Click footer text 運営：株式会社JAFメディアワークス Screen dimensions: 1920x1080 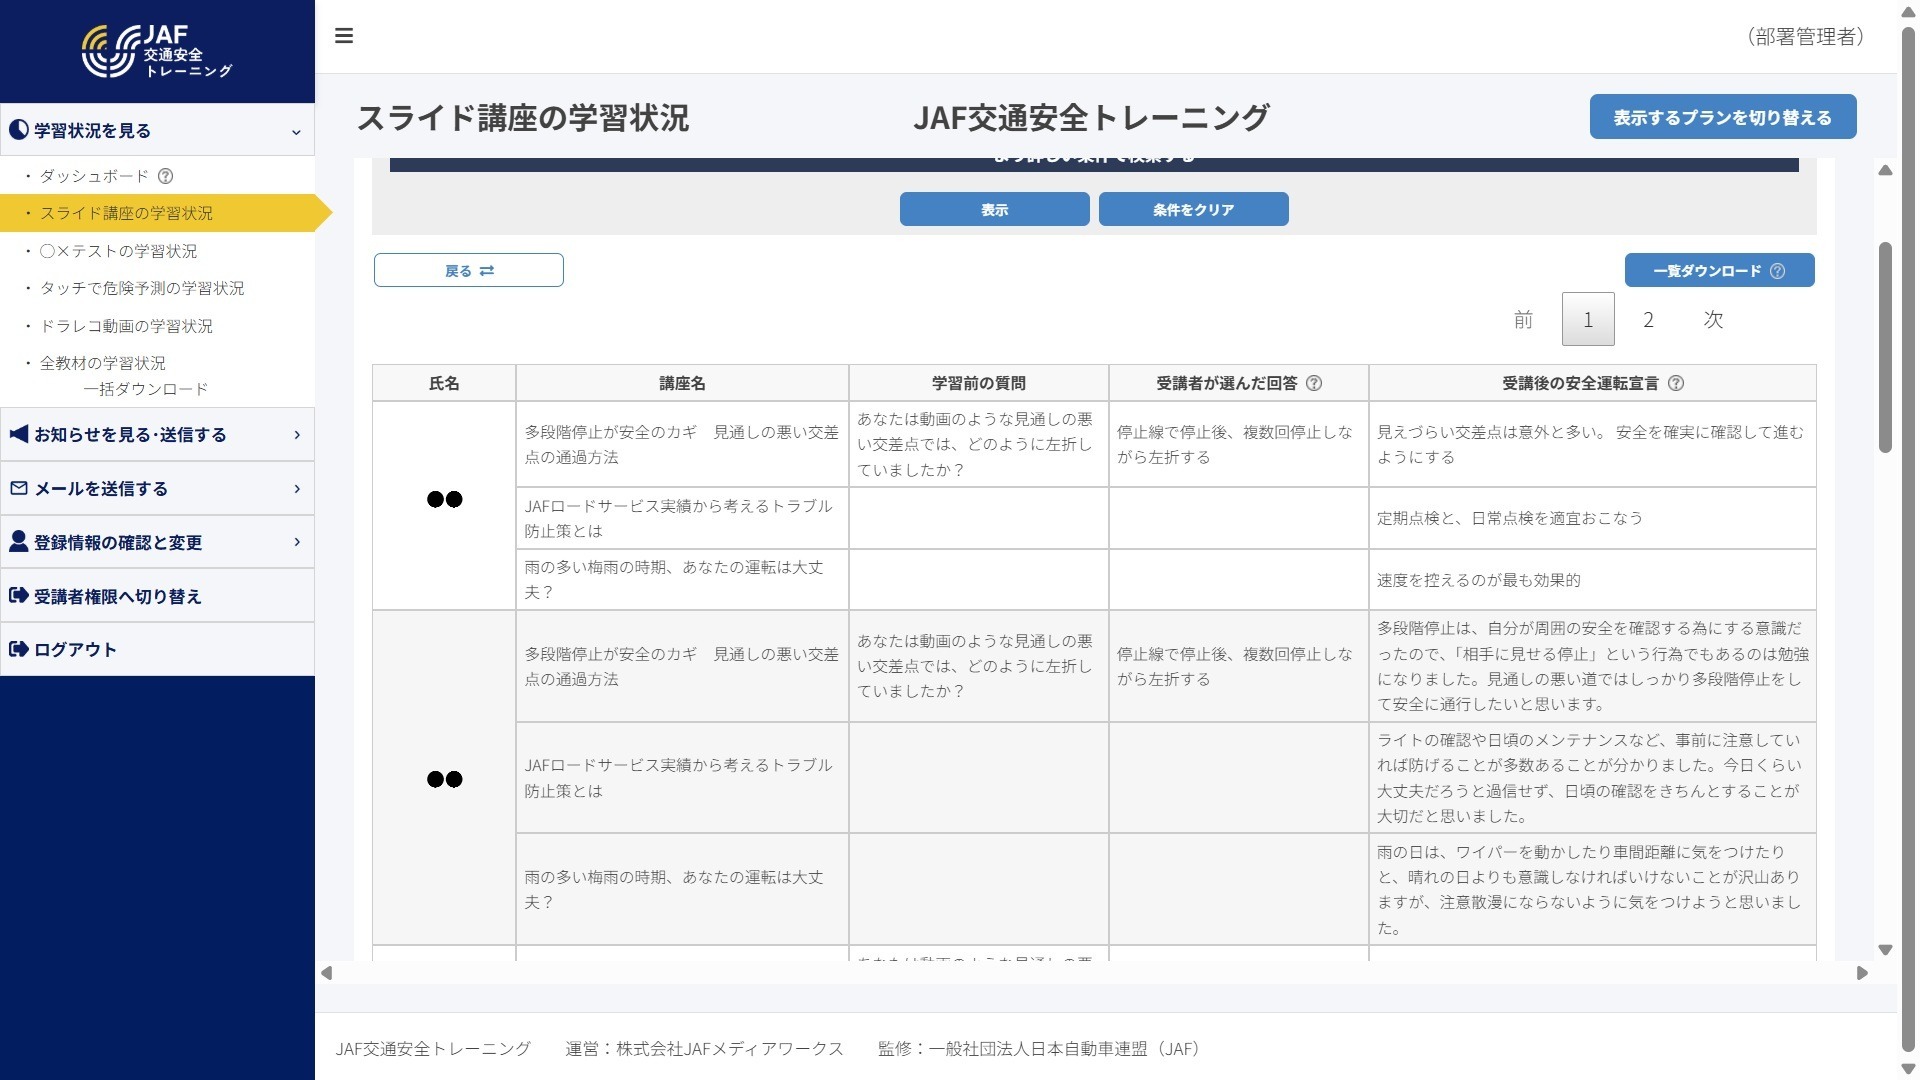[x=704, y=1049]
